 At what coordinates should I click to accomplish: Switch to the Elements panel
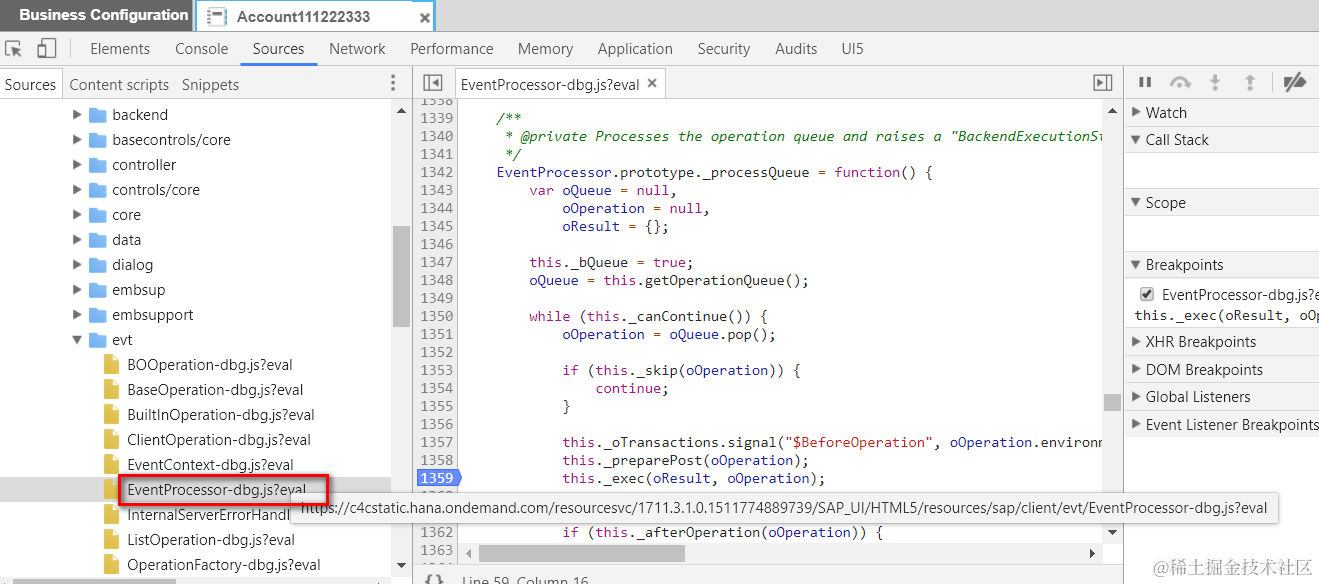[120, 48]
